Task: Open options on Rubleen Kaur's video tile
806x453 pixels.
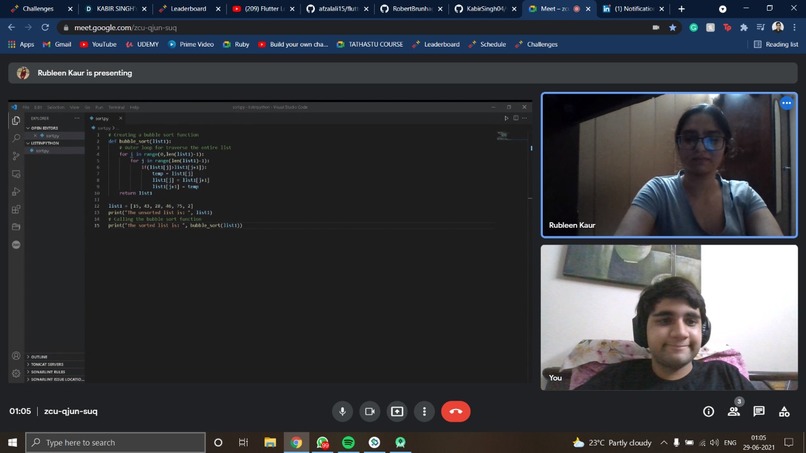Action: point(786,103)
